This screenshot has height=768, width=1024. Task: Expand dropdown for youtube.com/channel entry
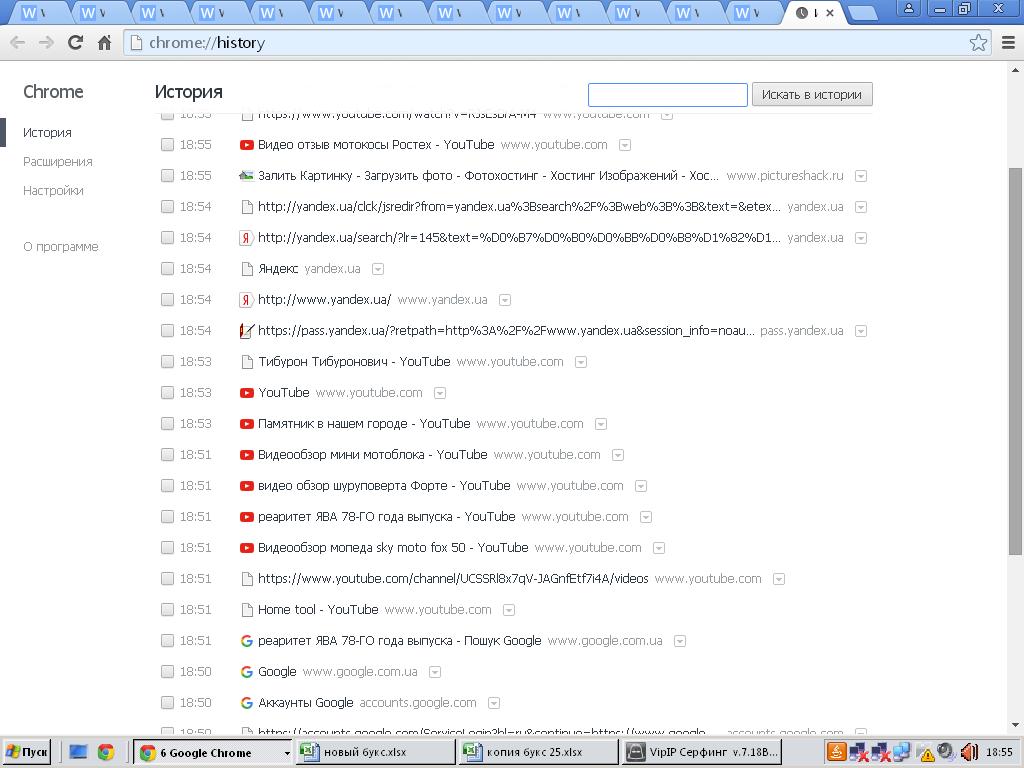(778, 579)
